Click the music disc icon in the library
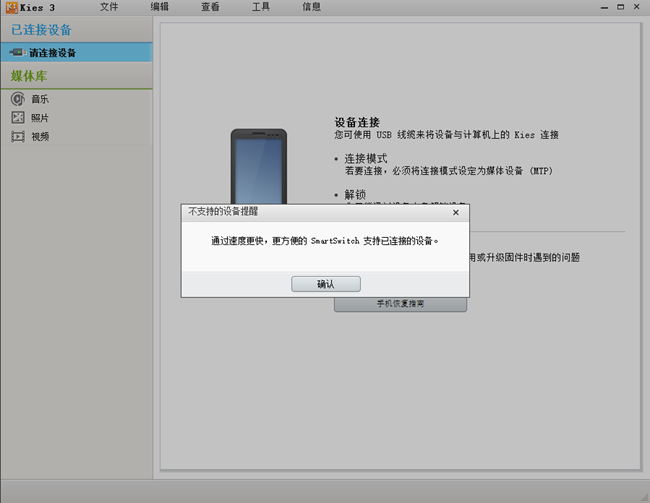The height and width of the screenshot is (503, 650). (17, 99)
